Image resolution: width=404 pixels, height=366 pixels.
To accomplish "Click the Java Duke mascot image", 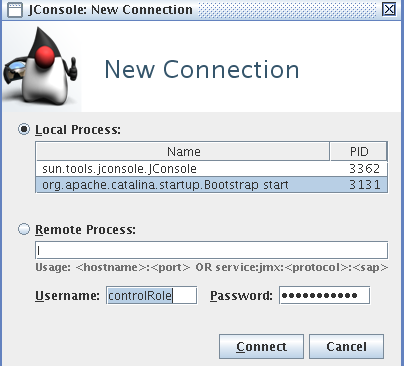I will click(41, 67).
